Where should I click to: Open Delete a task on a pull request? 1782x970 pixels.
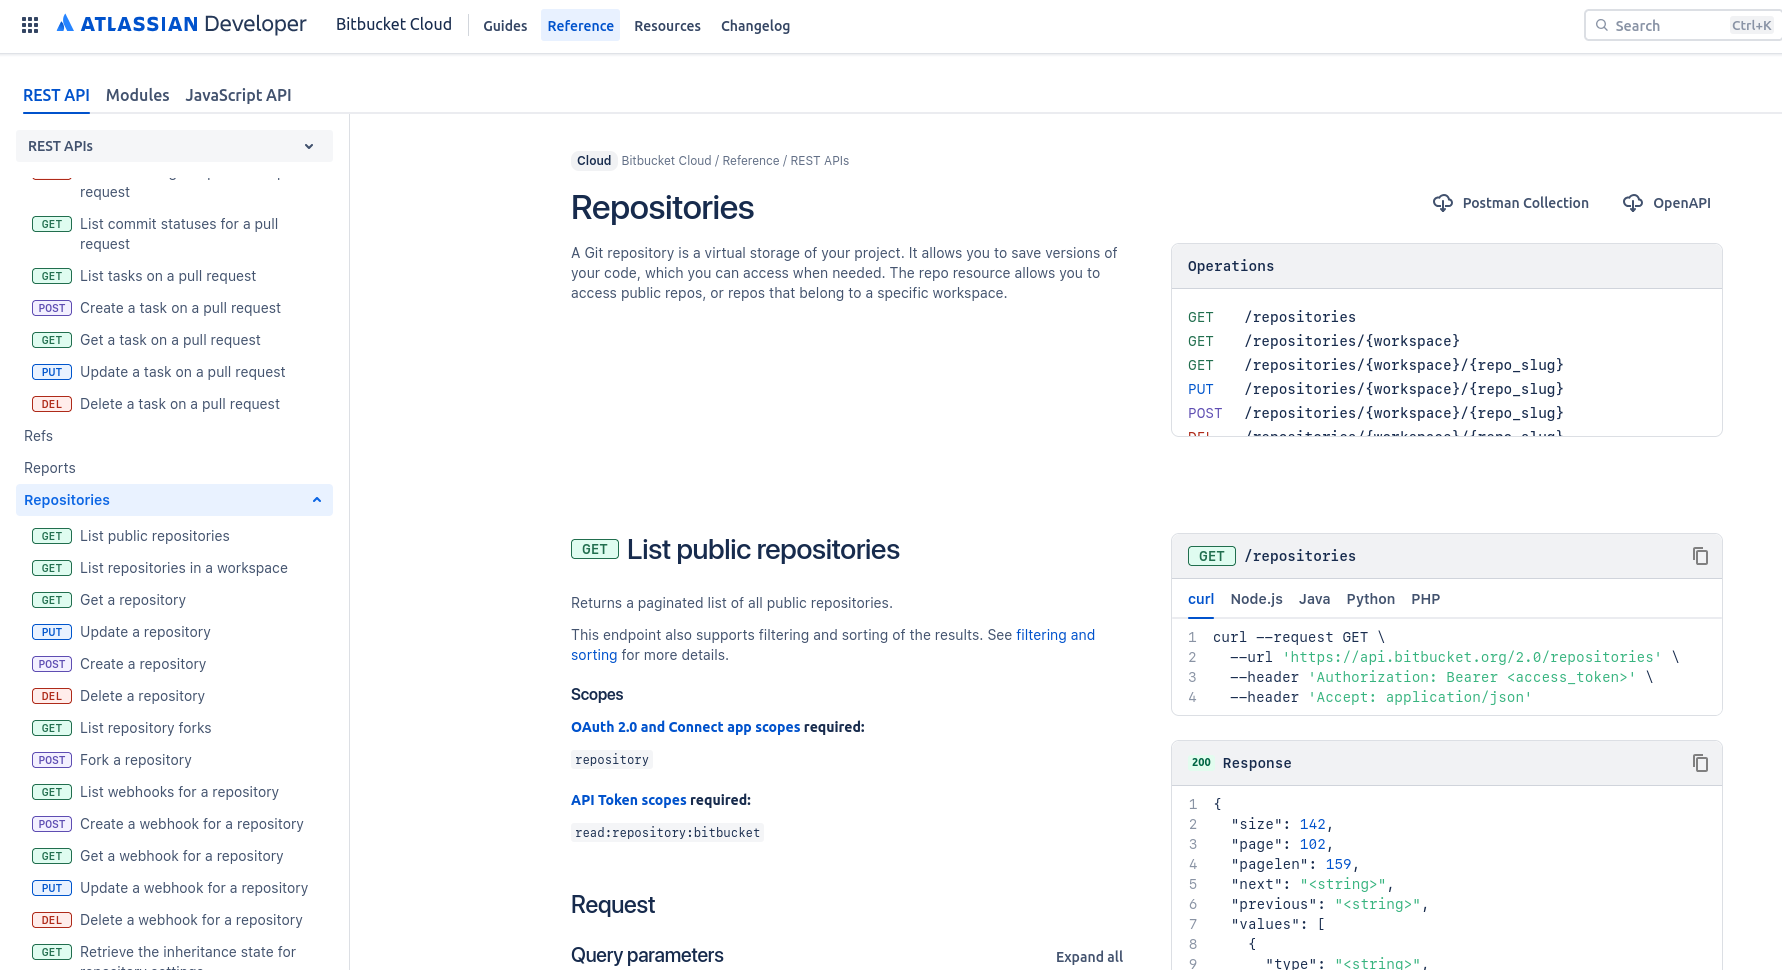[x=179, y=404]
